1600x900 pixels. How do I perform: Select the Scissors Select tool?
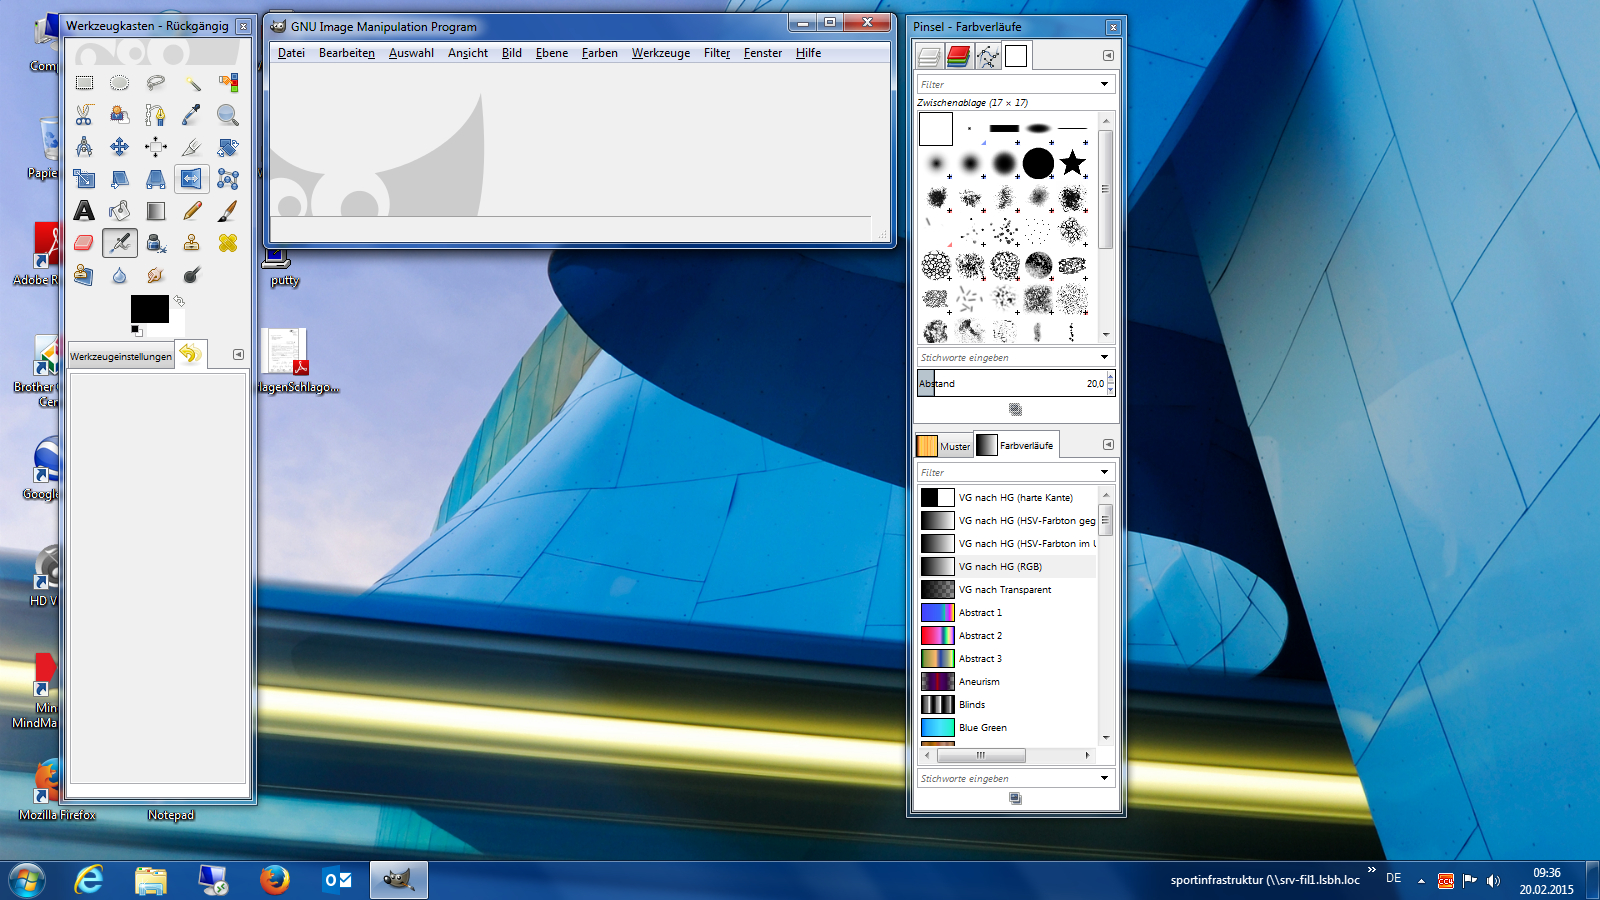84,115
